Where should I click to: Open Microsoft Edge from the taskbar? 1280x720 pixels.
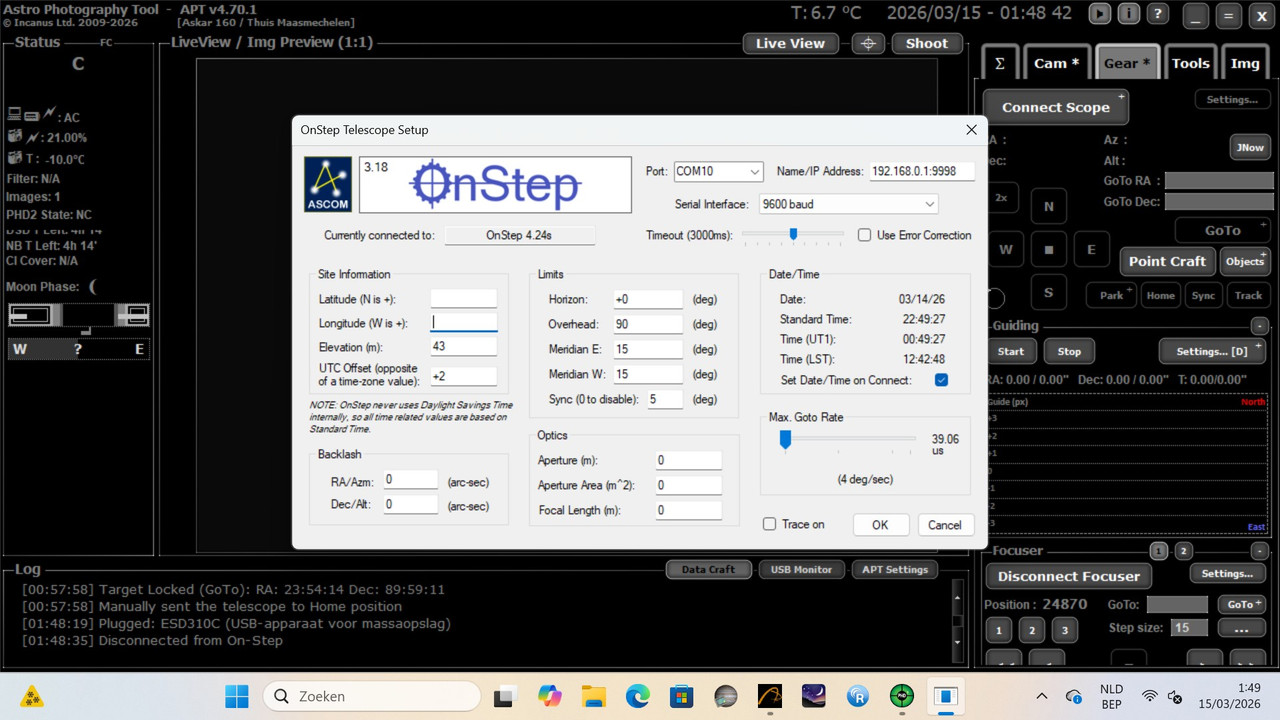pyautogui.click(x=637, y=696)
